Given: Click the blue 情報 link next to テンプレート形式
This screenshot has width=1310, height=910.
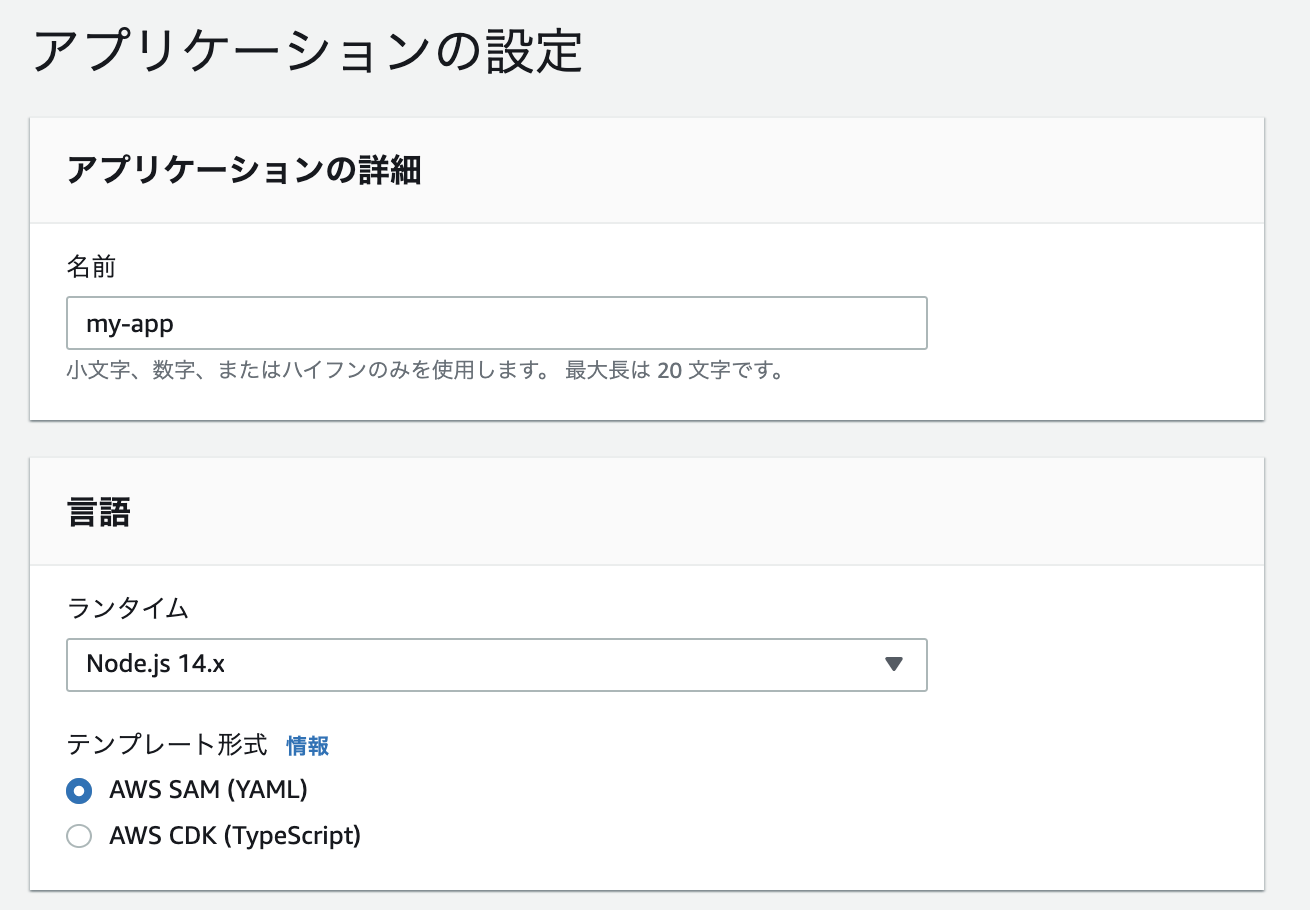Looking at the screenshot, I should coord(307,746).
